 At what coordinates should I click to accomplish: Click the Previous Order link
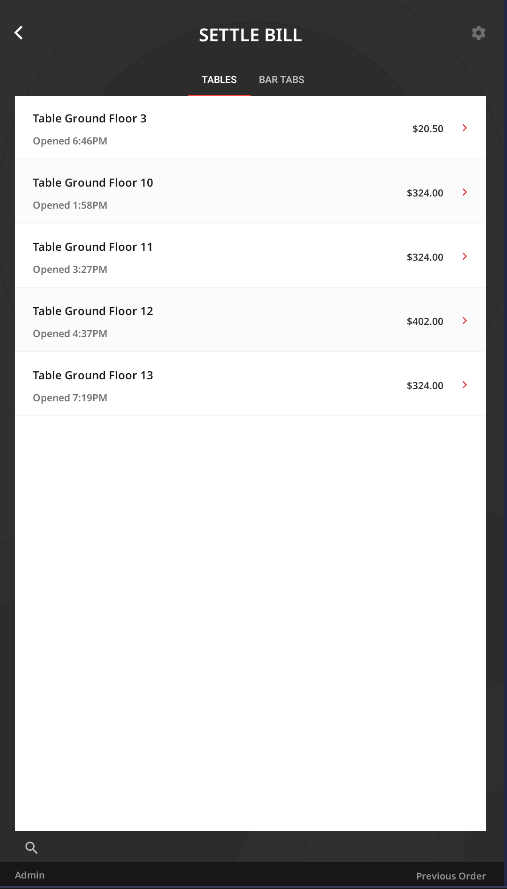(x=451, y=876)
